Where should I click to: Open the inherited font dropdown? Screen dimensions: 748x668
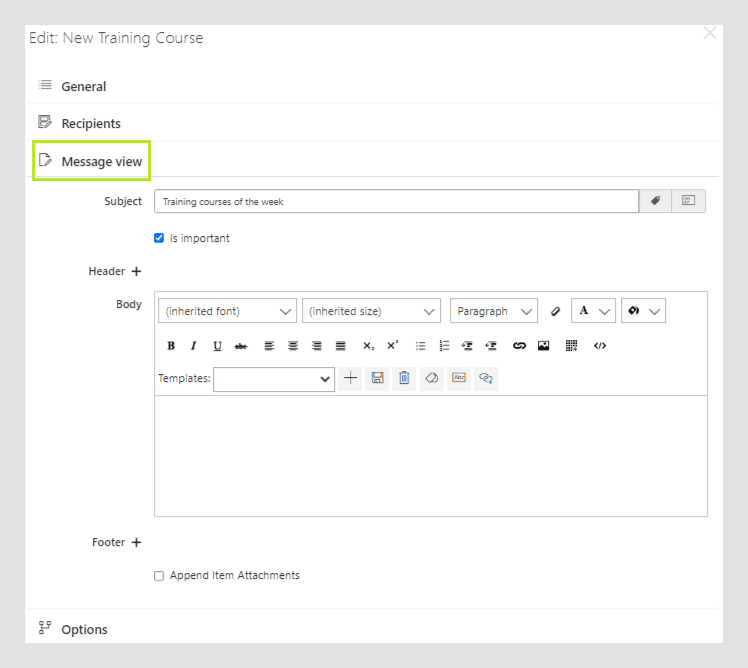point(228,311)
